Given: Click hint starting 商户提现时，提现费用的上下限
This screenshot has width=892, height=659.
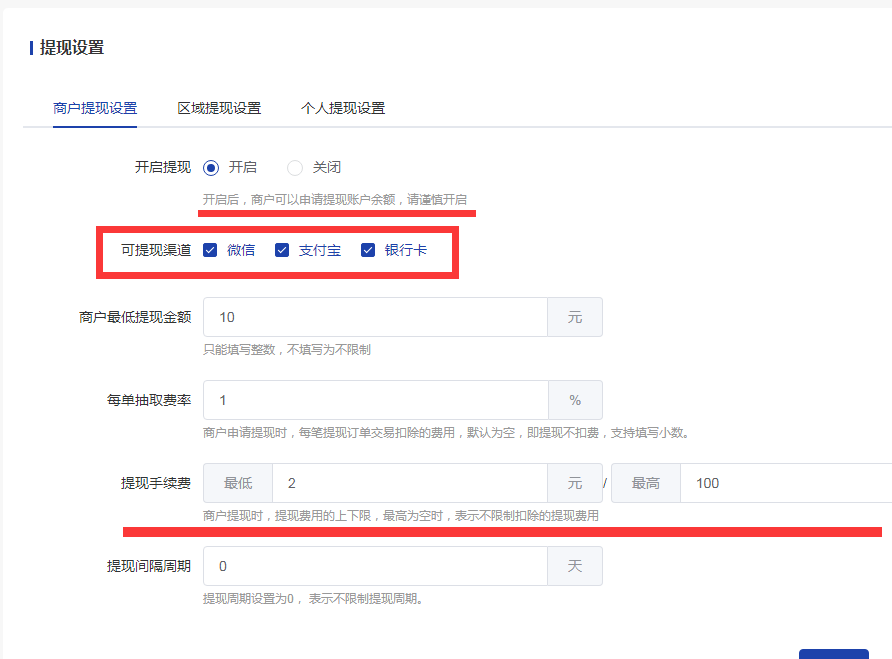Looking at the screenshot, I should pyautogui.click(x=401, y=516).
